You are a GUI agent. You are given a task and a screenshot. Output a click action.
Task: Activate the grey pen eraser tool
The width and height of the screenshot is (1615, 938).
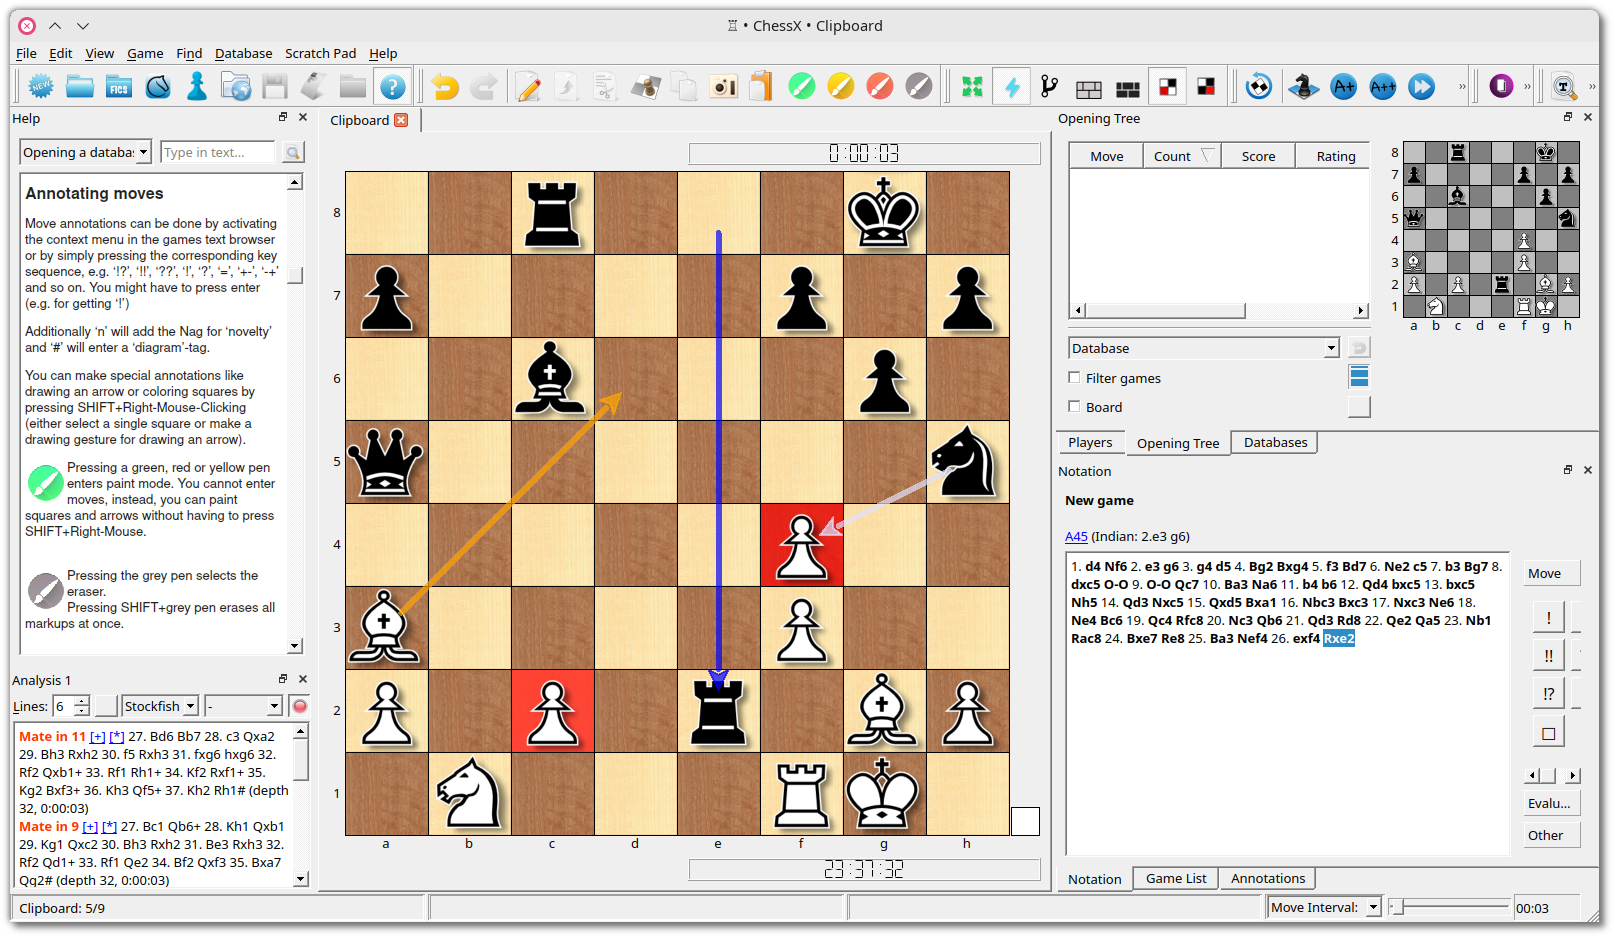916,86
